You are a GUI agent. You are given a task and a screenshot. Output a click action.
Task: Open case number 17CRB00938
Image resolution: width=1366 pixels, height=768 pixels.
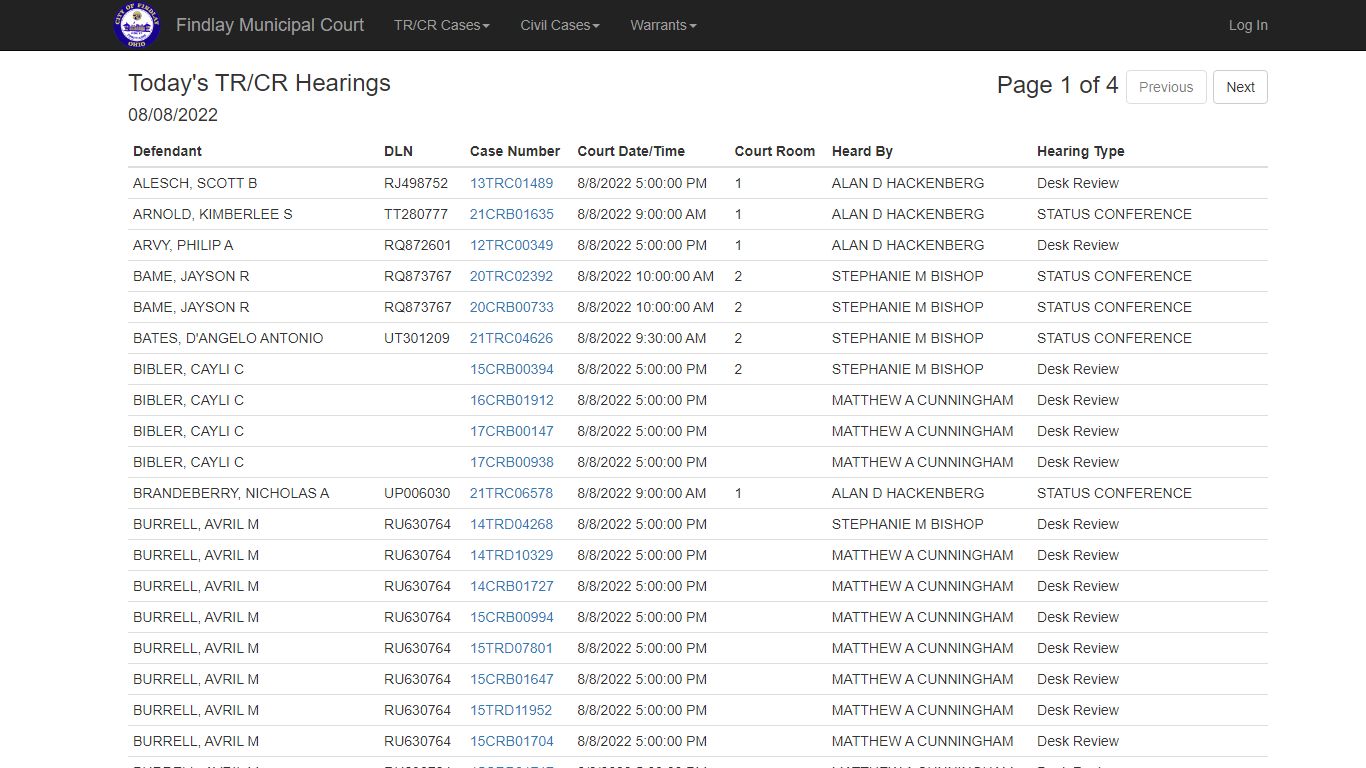512,462
